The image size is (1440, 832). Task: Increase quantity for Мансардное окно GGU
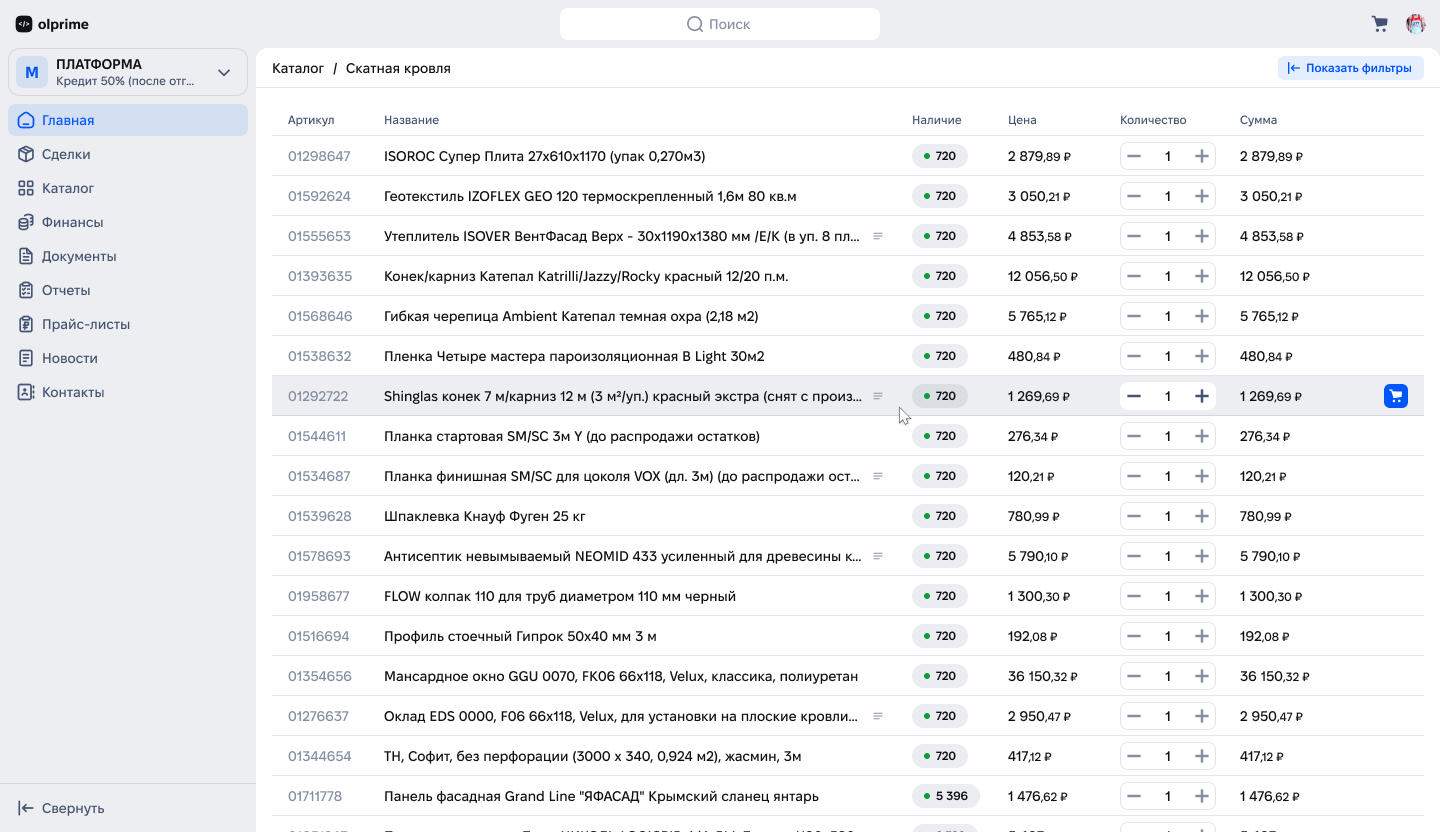point(1202,676)
